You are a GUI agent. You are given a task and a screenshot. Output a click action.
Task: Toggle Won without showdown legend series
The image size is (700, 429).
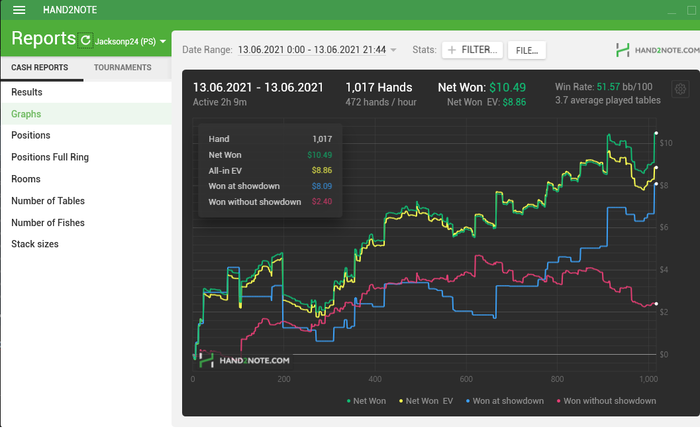click(606, 401)
